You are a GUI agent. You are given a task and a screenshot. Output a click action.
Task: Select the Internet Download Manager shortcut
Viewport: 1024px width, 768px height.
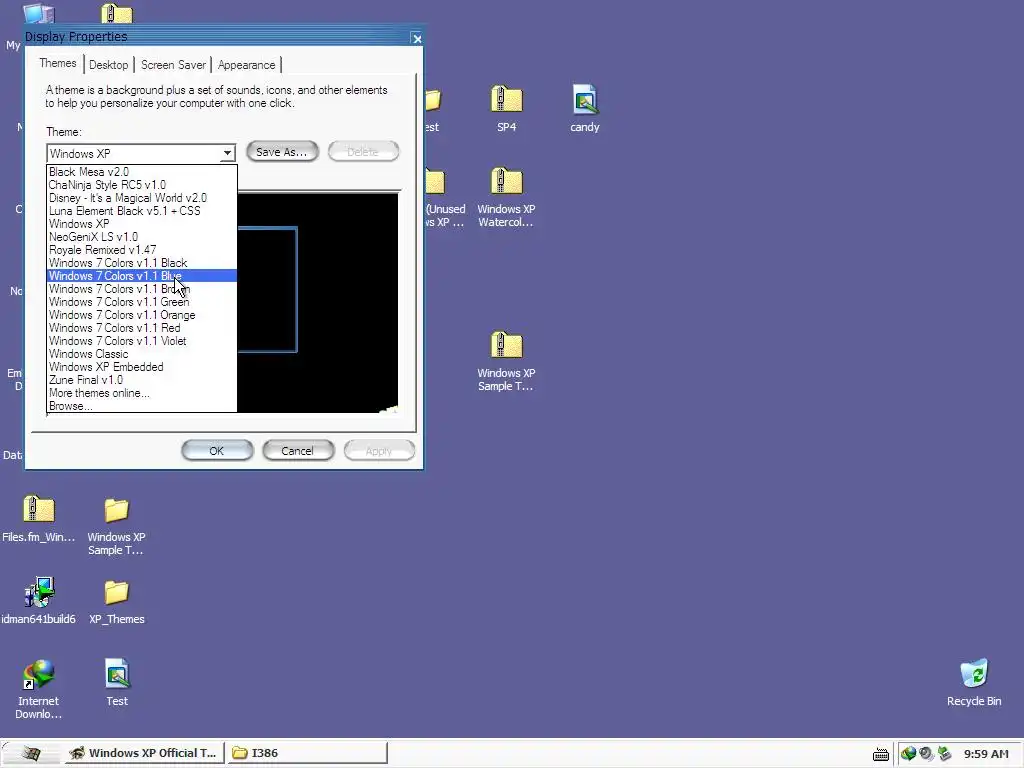[39, 675]
